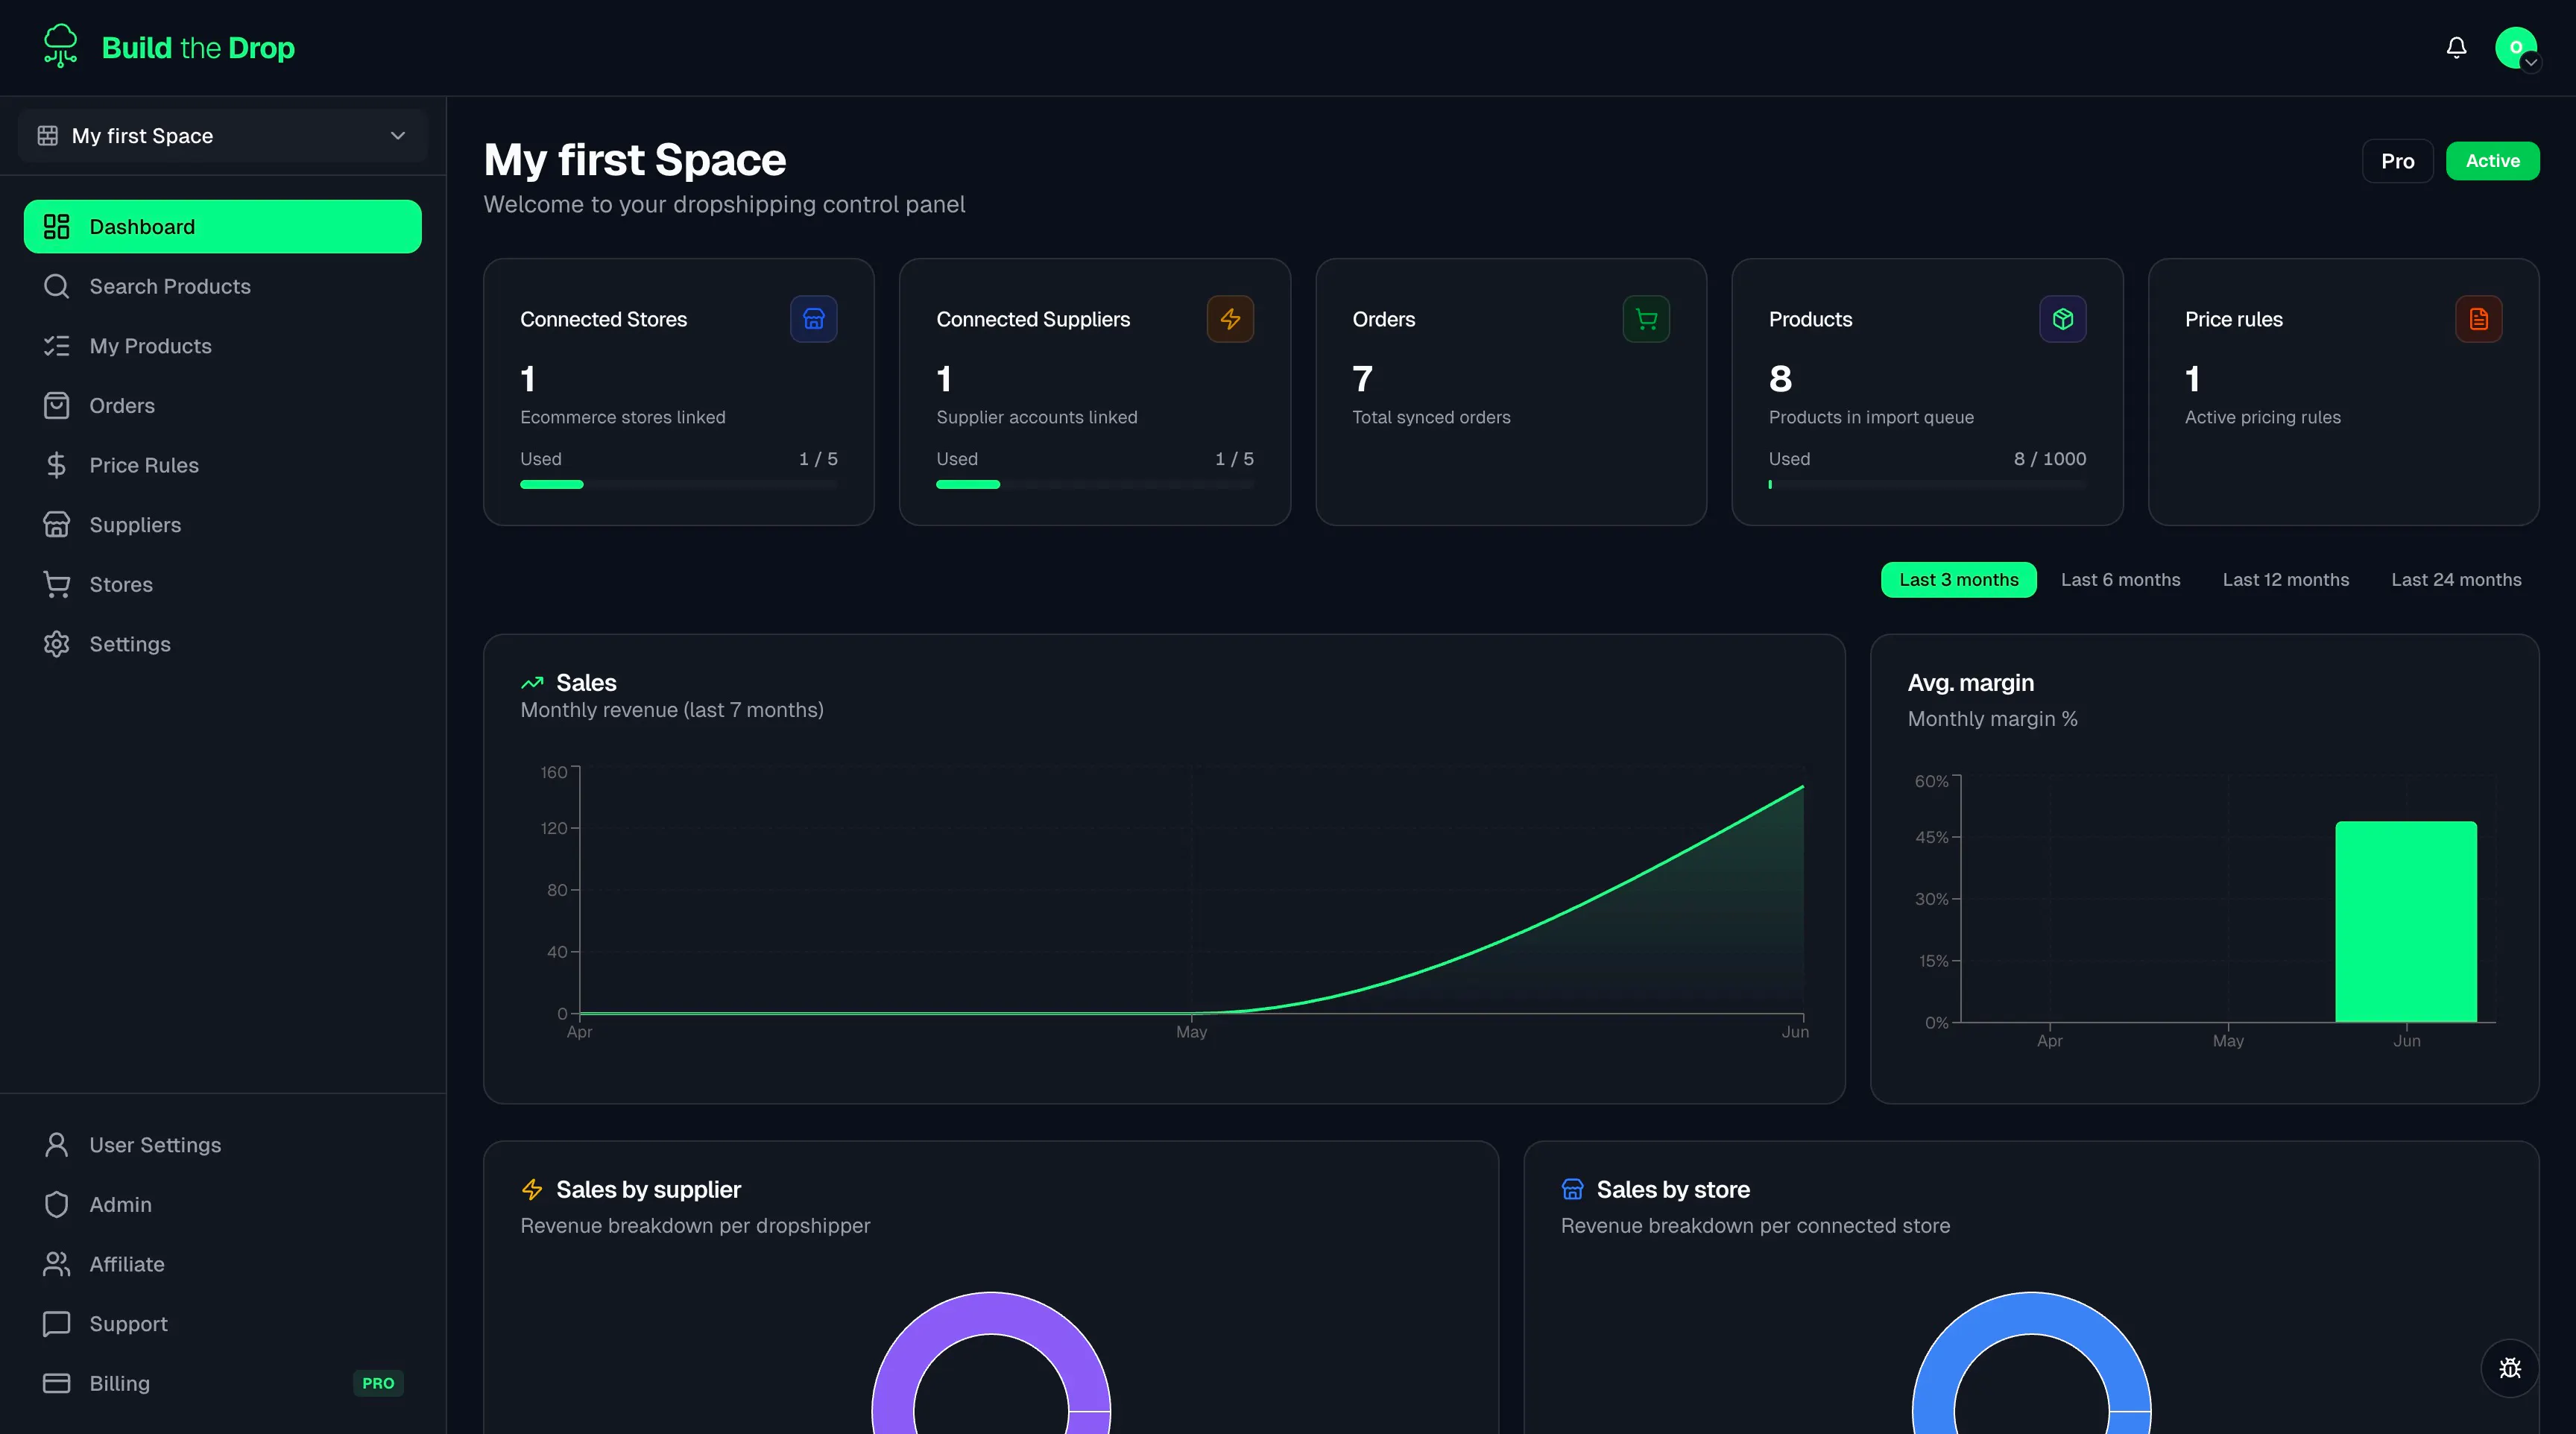
Task: Click "Total synced orders" text
Action: point(1431,418)
